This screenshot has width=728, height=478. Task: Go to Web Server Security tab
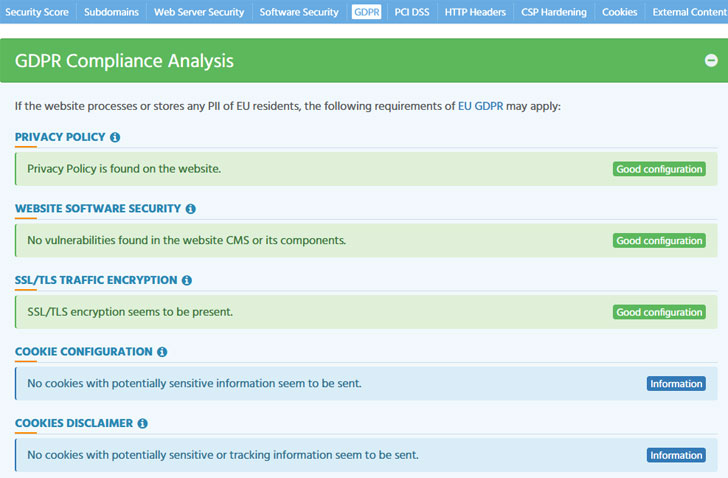click(x=199, y=12)
